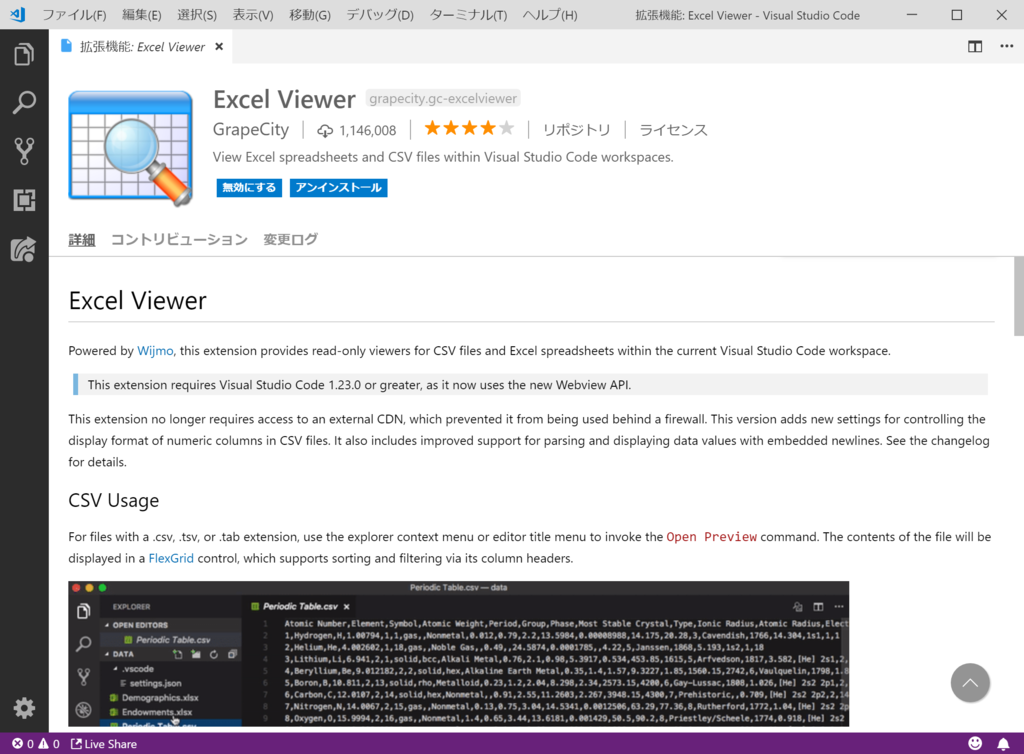The image size is (1024, 754).
Task: Click the アンインストール button
Action: pos(338,187)
